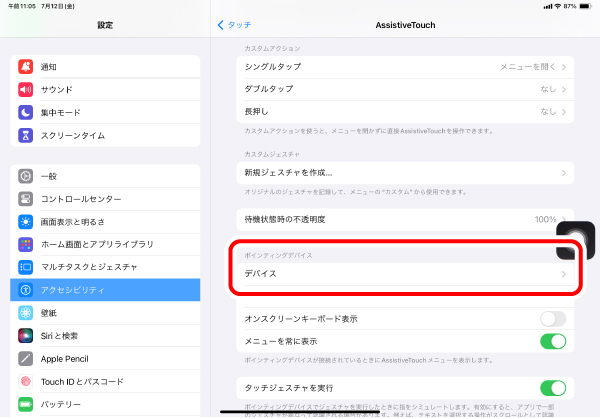Open 新規ジェスチャを作成 row
Screen dimensions: 600x419
pyautogui.click(x=407, y=173)
